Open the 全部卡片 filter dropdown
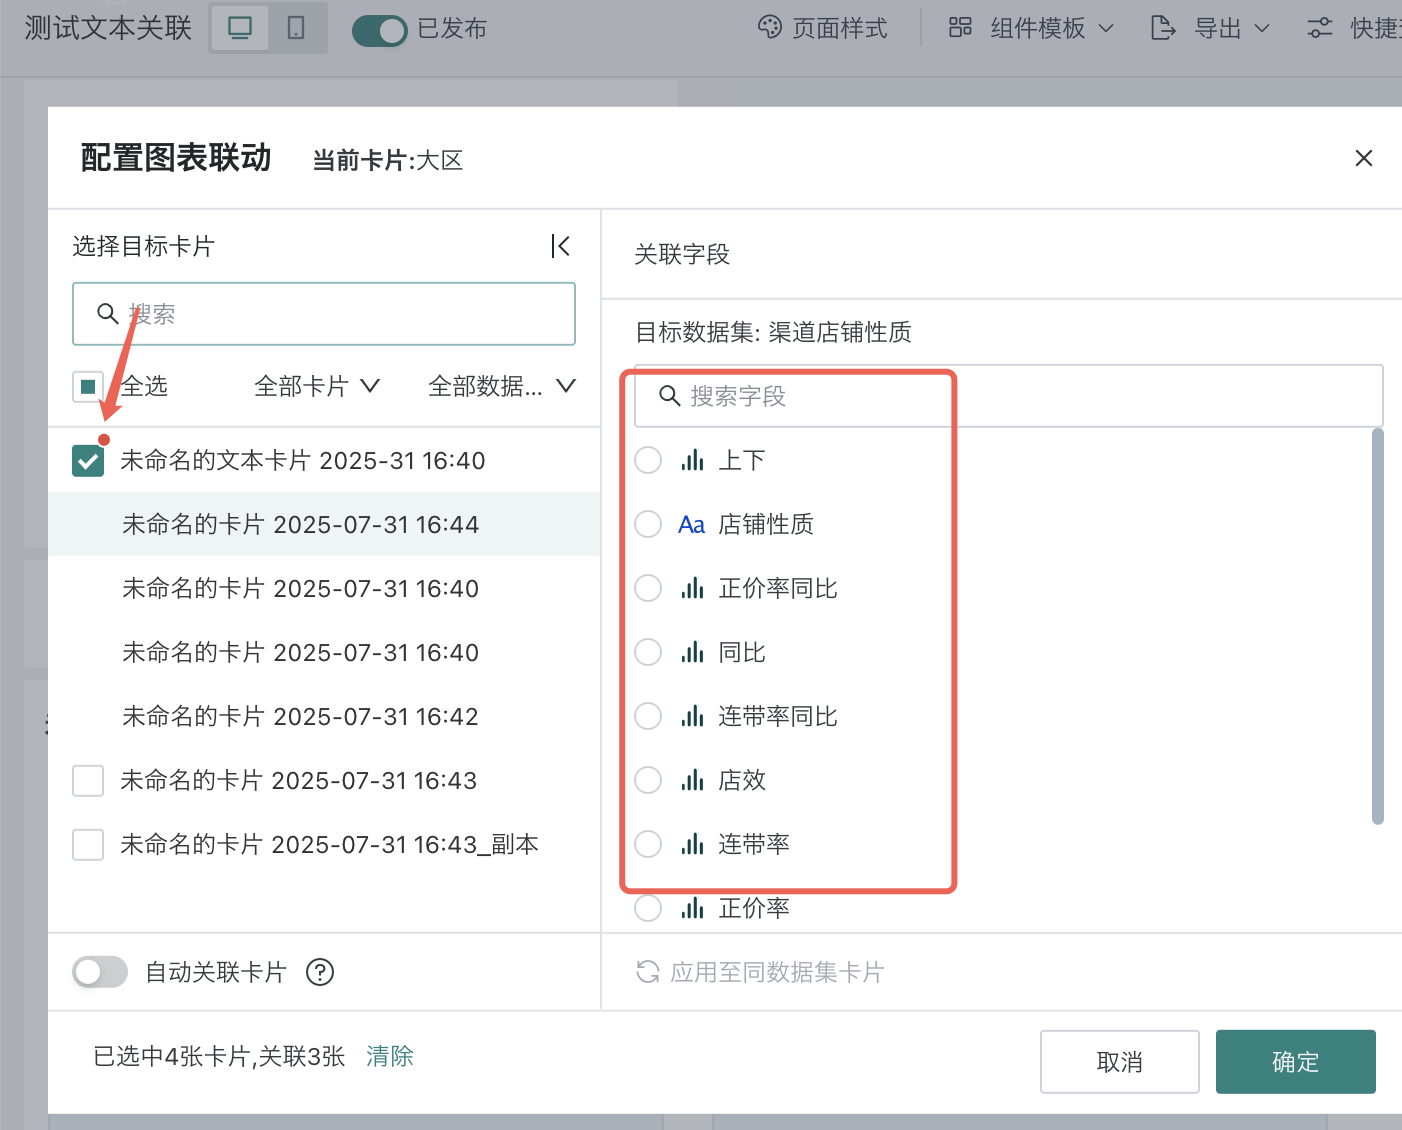This screenshot has height=1130, width=1402. click(317, 386)
